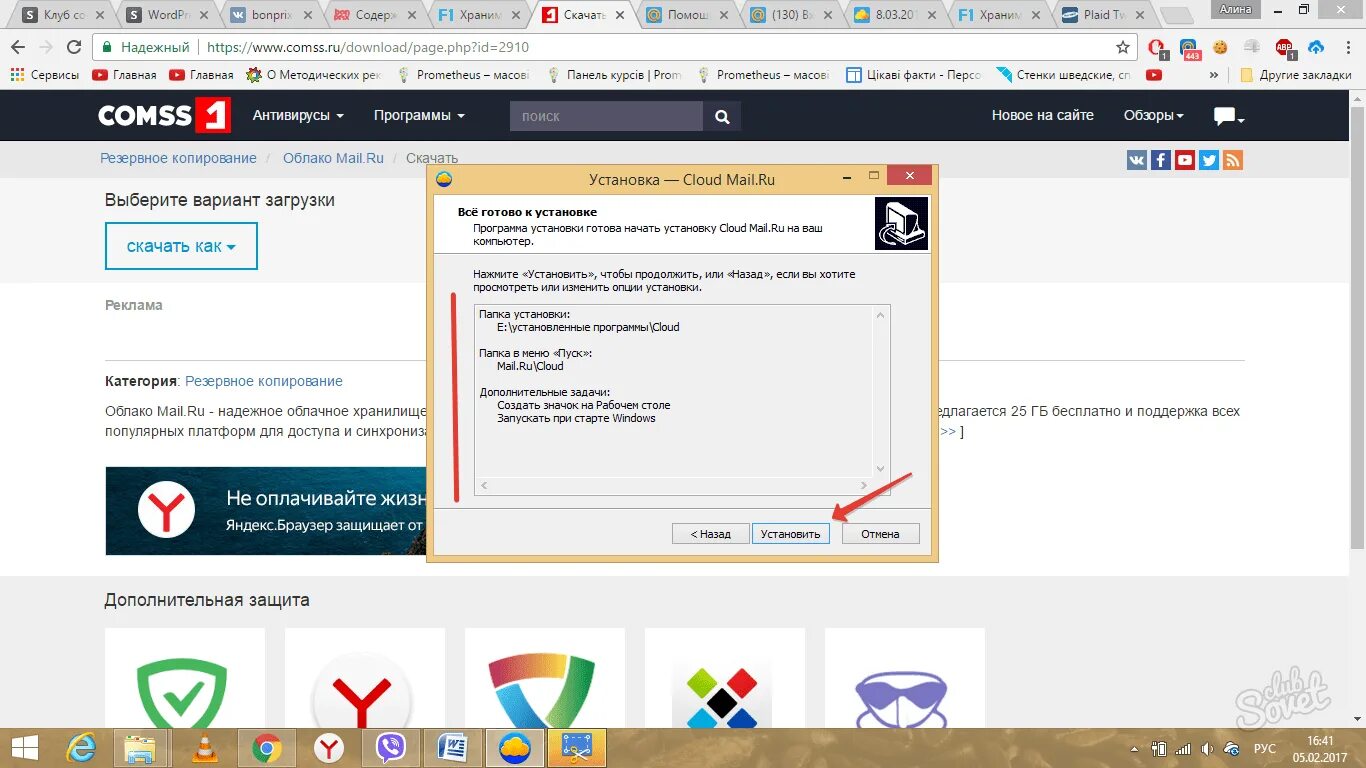Follow Облако Mail.Ru breadcrumb link
Viewport: 1366px width, 768px height.
pos(333,158)
